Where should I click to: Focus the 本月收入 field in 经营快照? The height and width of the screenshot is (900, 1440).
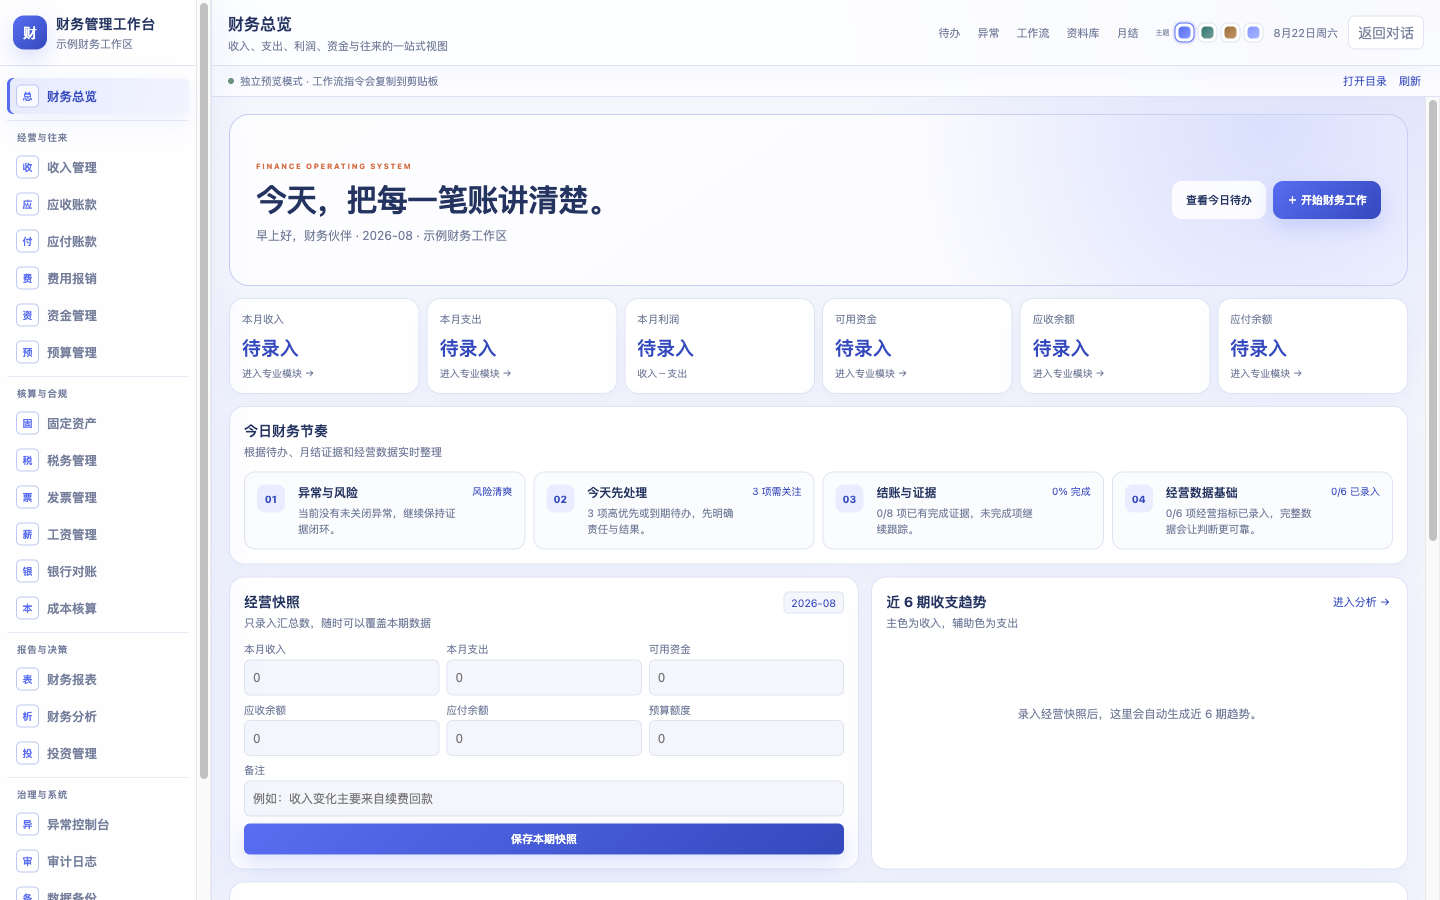pyautogui.click(x=342, y=678)
